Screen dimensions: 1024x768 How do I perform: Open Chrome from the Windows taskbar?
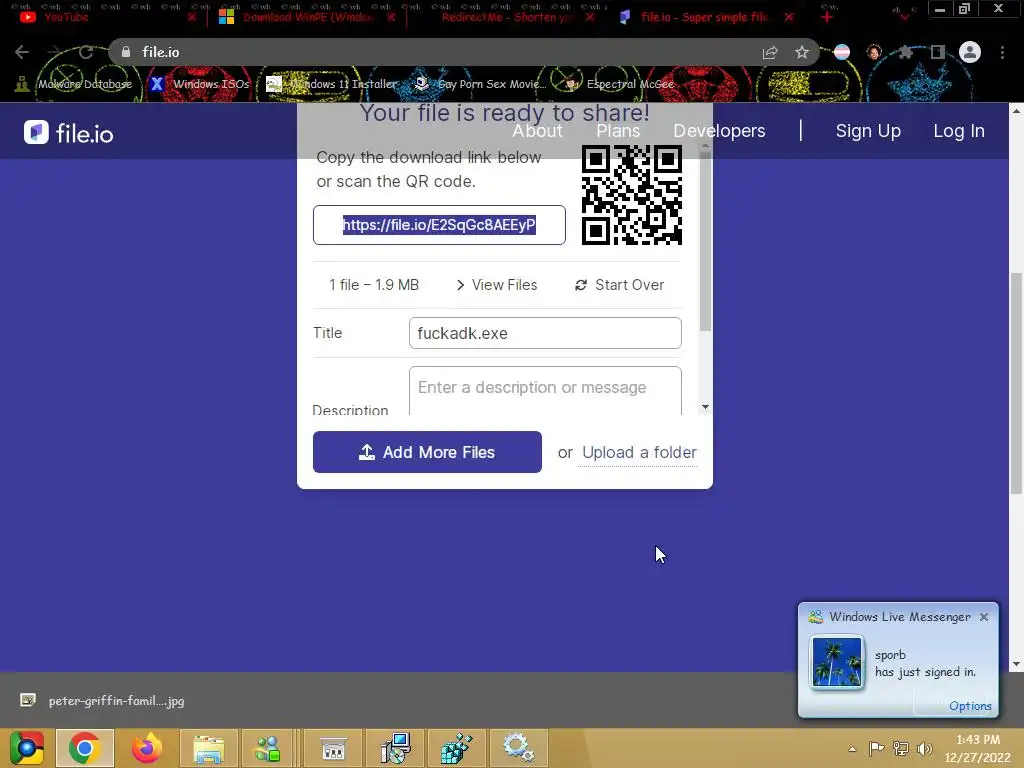[85, 748]
